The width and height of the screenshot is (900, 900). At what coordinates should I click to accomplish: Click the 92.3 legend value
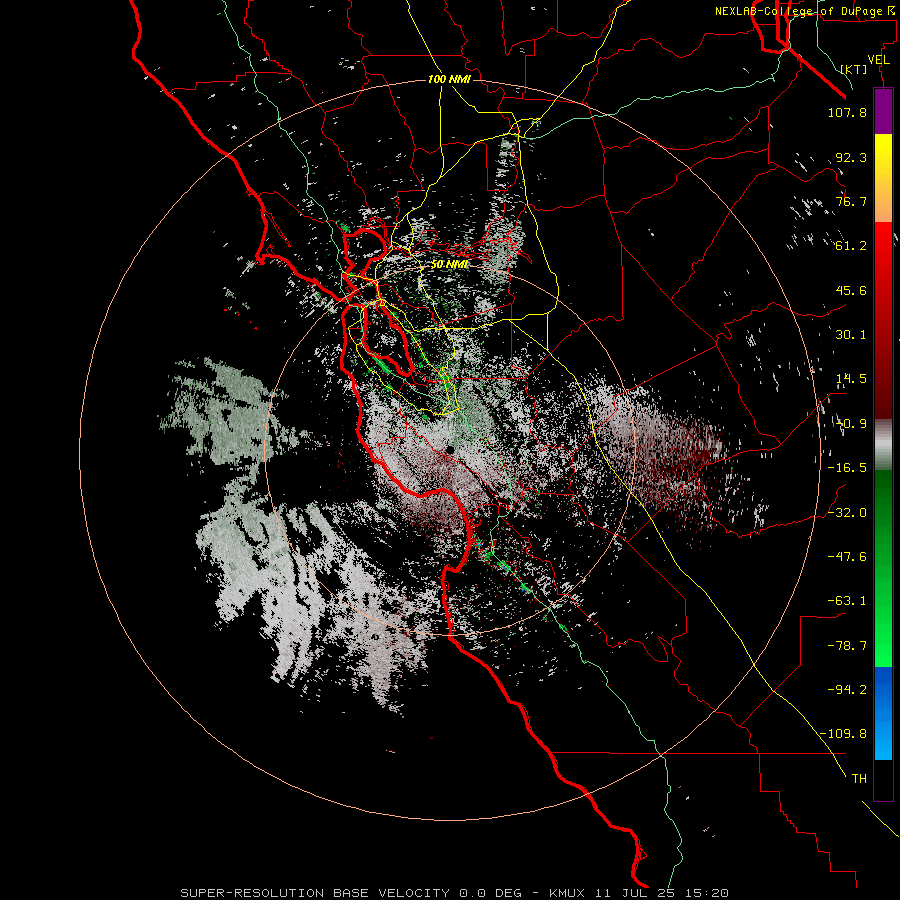tap(851, 157)
